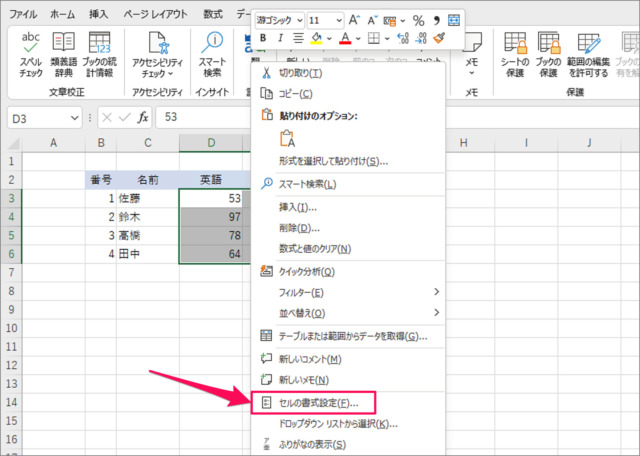Click the Name Box showing D3
Screen dimensions: 640x456
40,116
